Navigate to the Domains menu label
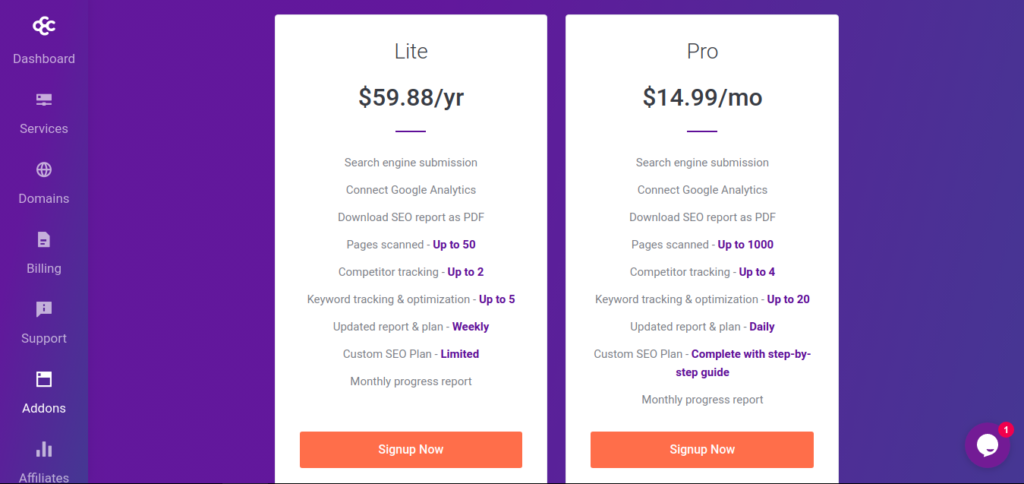 [44, 199]
